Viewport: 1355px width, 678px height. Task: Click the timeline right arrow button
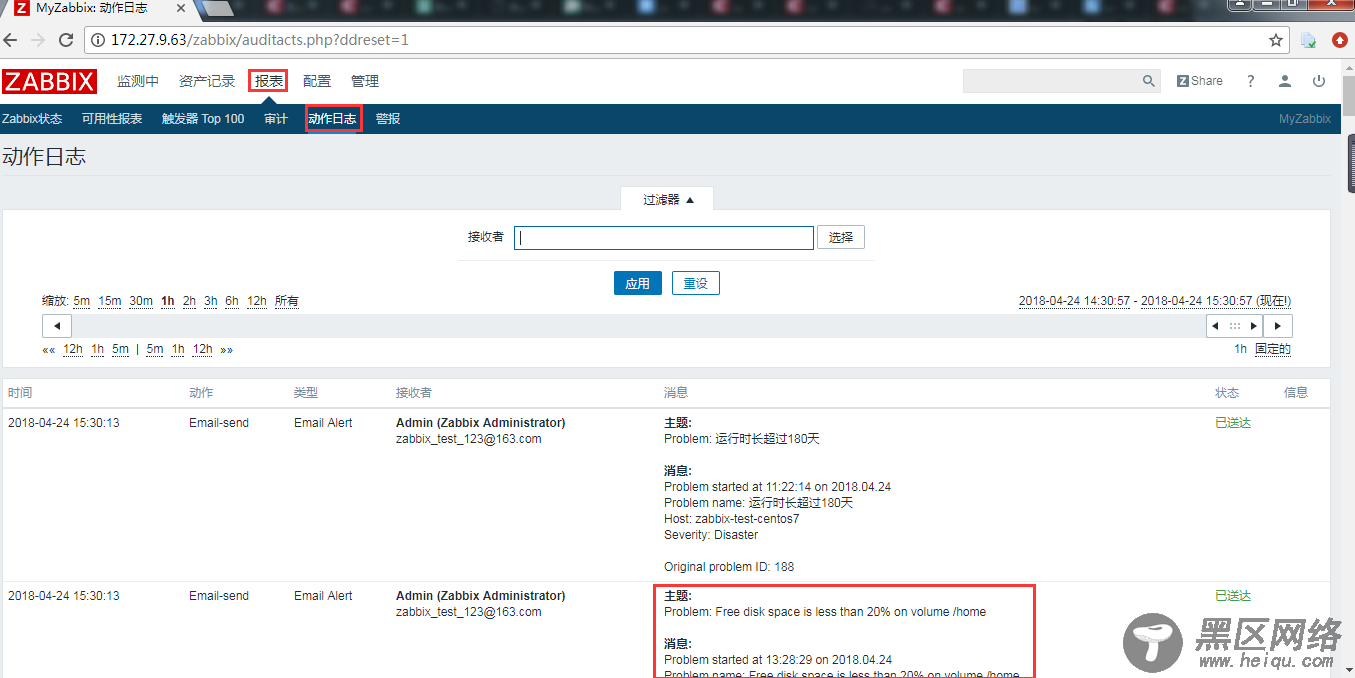coord(1278,326)
